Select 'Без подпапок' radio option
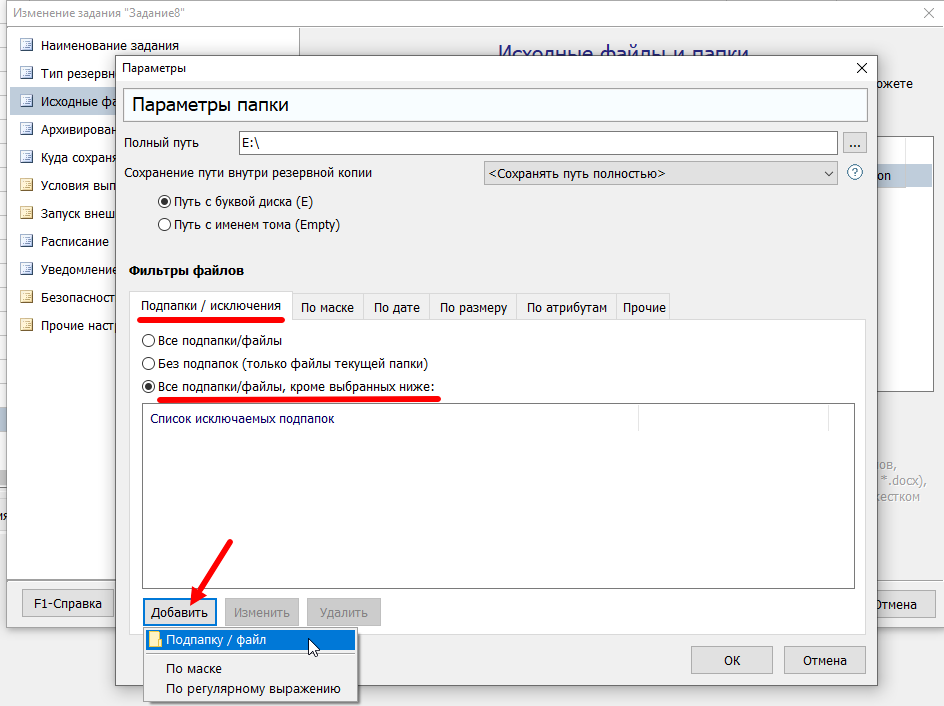This screenshot has width=944, height=706. tap(149, 364)
